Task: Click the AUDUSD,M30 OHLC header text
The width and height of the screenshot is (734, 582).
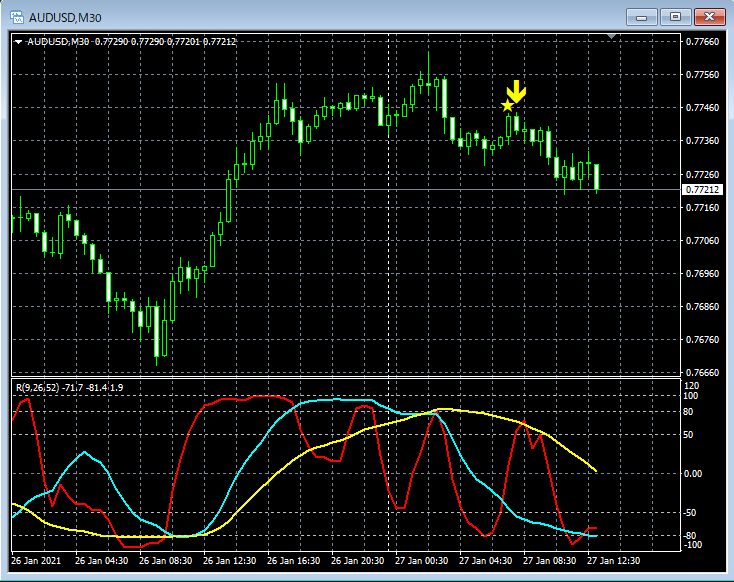Action: tap(131, 42)
